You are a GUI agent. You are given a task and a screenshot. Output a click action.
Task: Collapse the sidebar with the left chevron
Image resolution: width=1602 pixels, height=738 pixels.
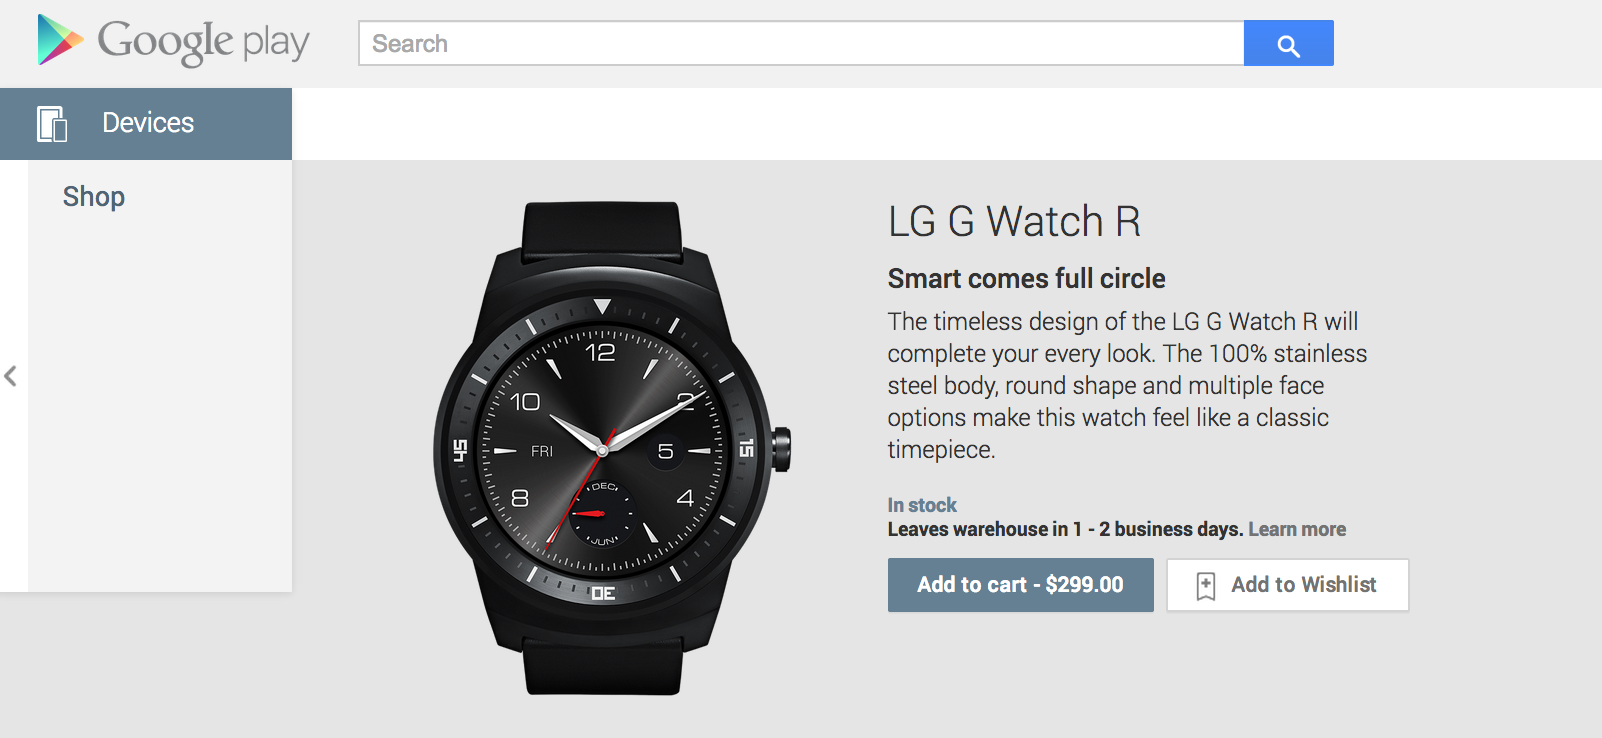[x=11, y=376]
